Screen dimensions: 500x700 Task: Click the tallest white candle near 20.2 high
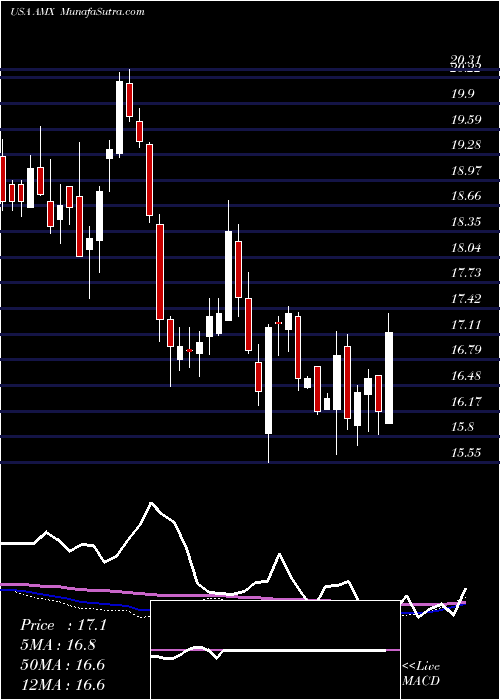click(x=120, y=117)
